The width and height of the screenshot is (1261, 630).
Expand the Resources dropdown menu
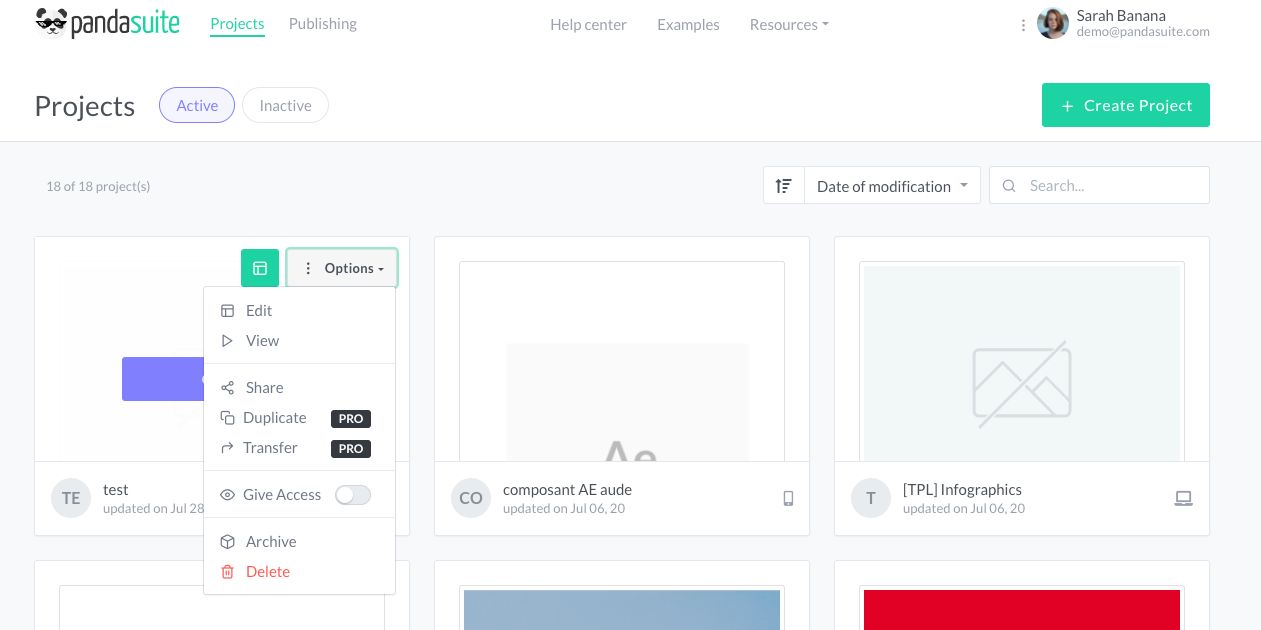click(789, 25)
